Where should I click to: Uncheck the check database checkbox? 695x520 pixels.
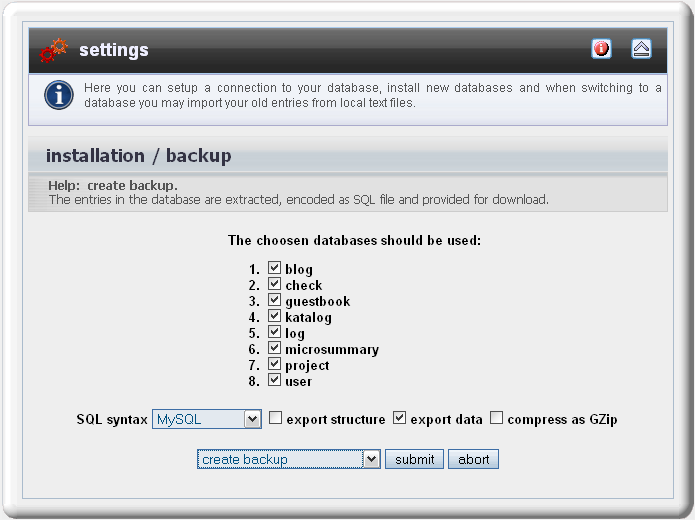click(x=274, y=284)
